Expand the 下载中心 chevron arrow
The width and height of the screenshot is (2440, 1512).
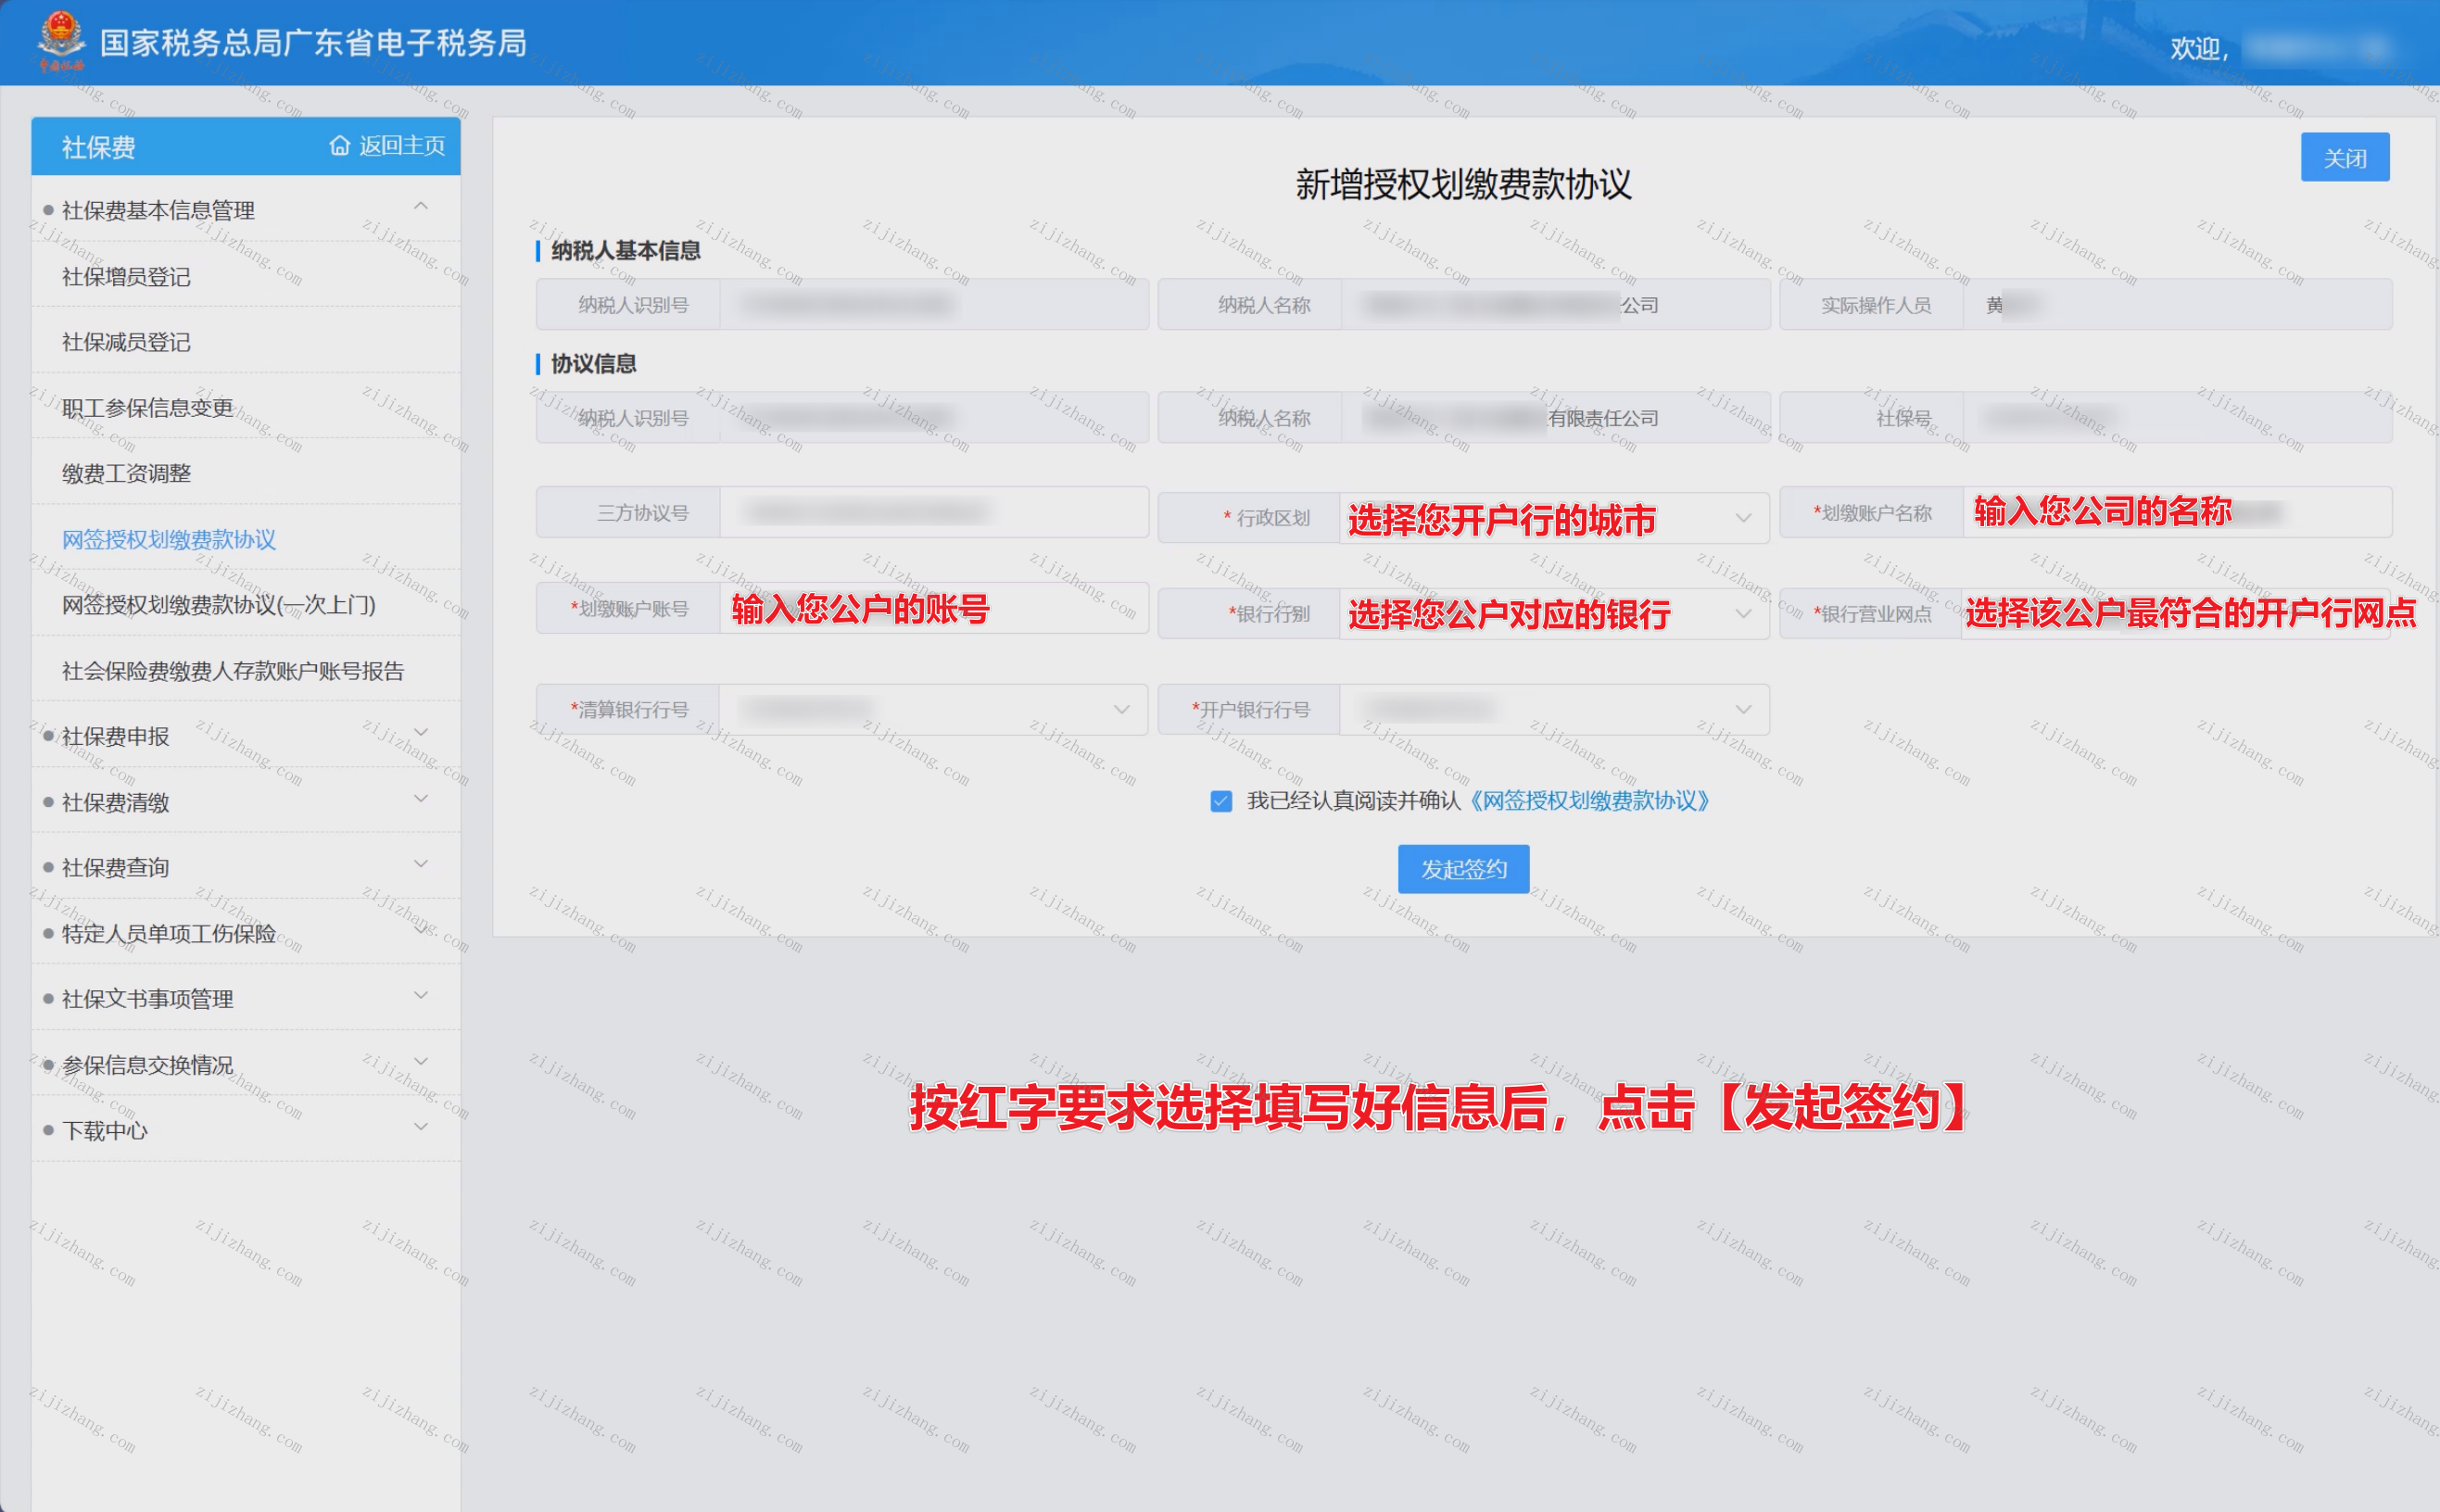click(x=421, y=1127)
